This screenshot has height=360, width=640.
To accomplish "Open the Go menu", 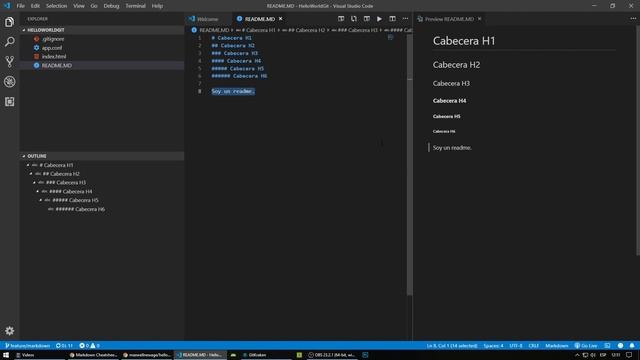I will [94, 6].
